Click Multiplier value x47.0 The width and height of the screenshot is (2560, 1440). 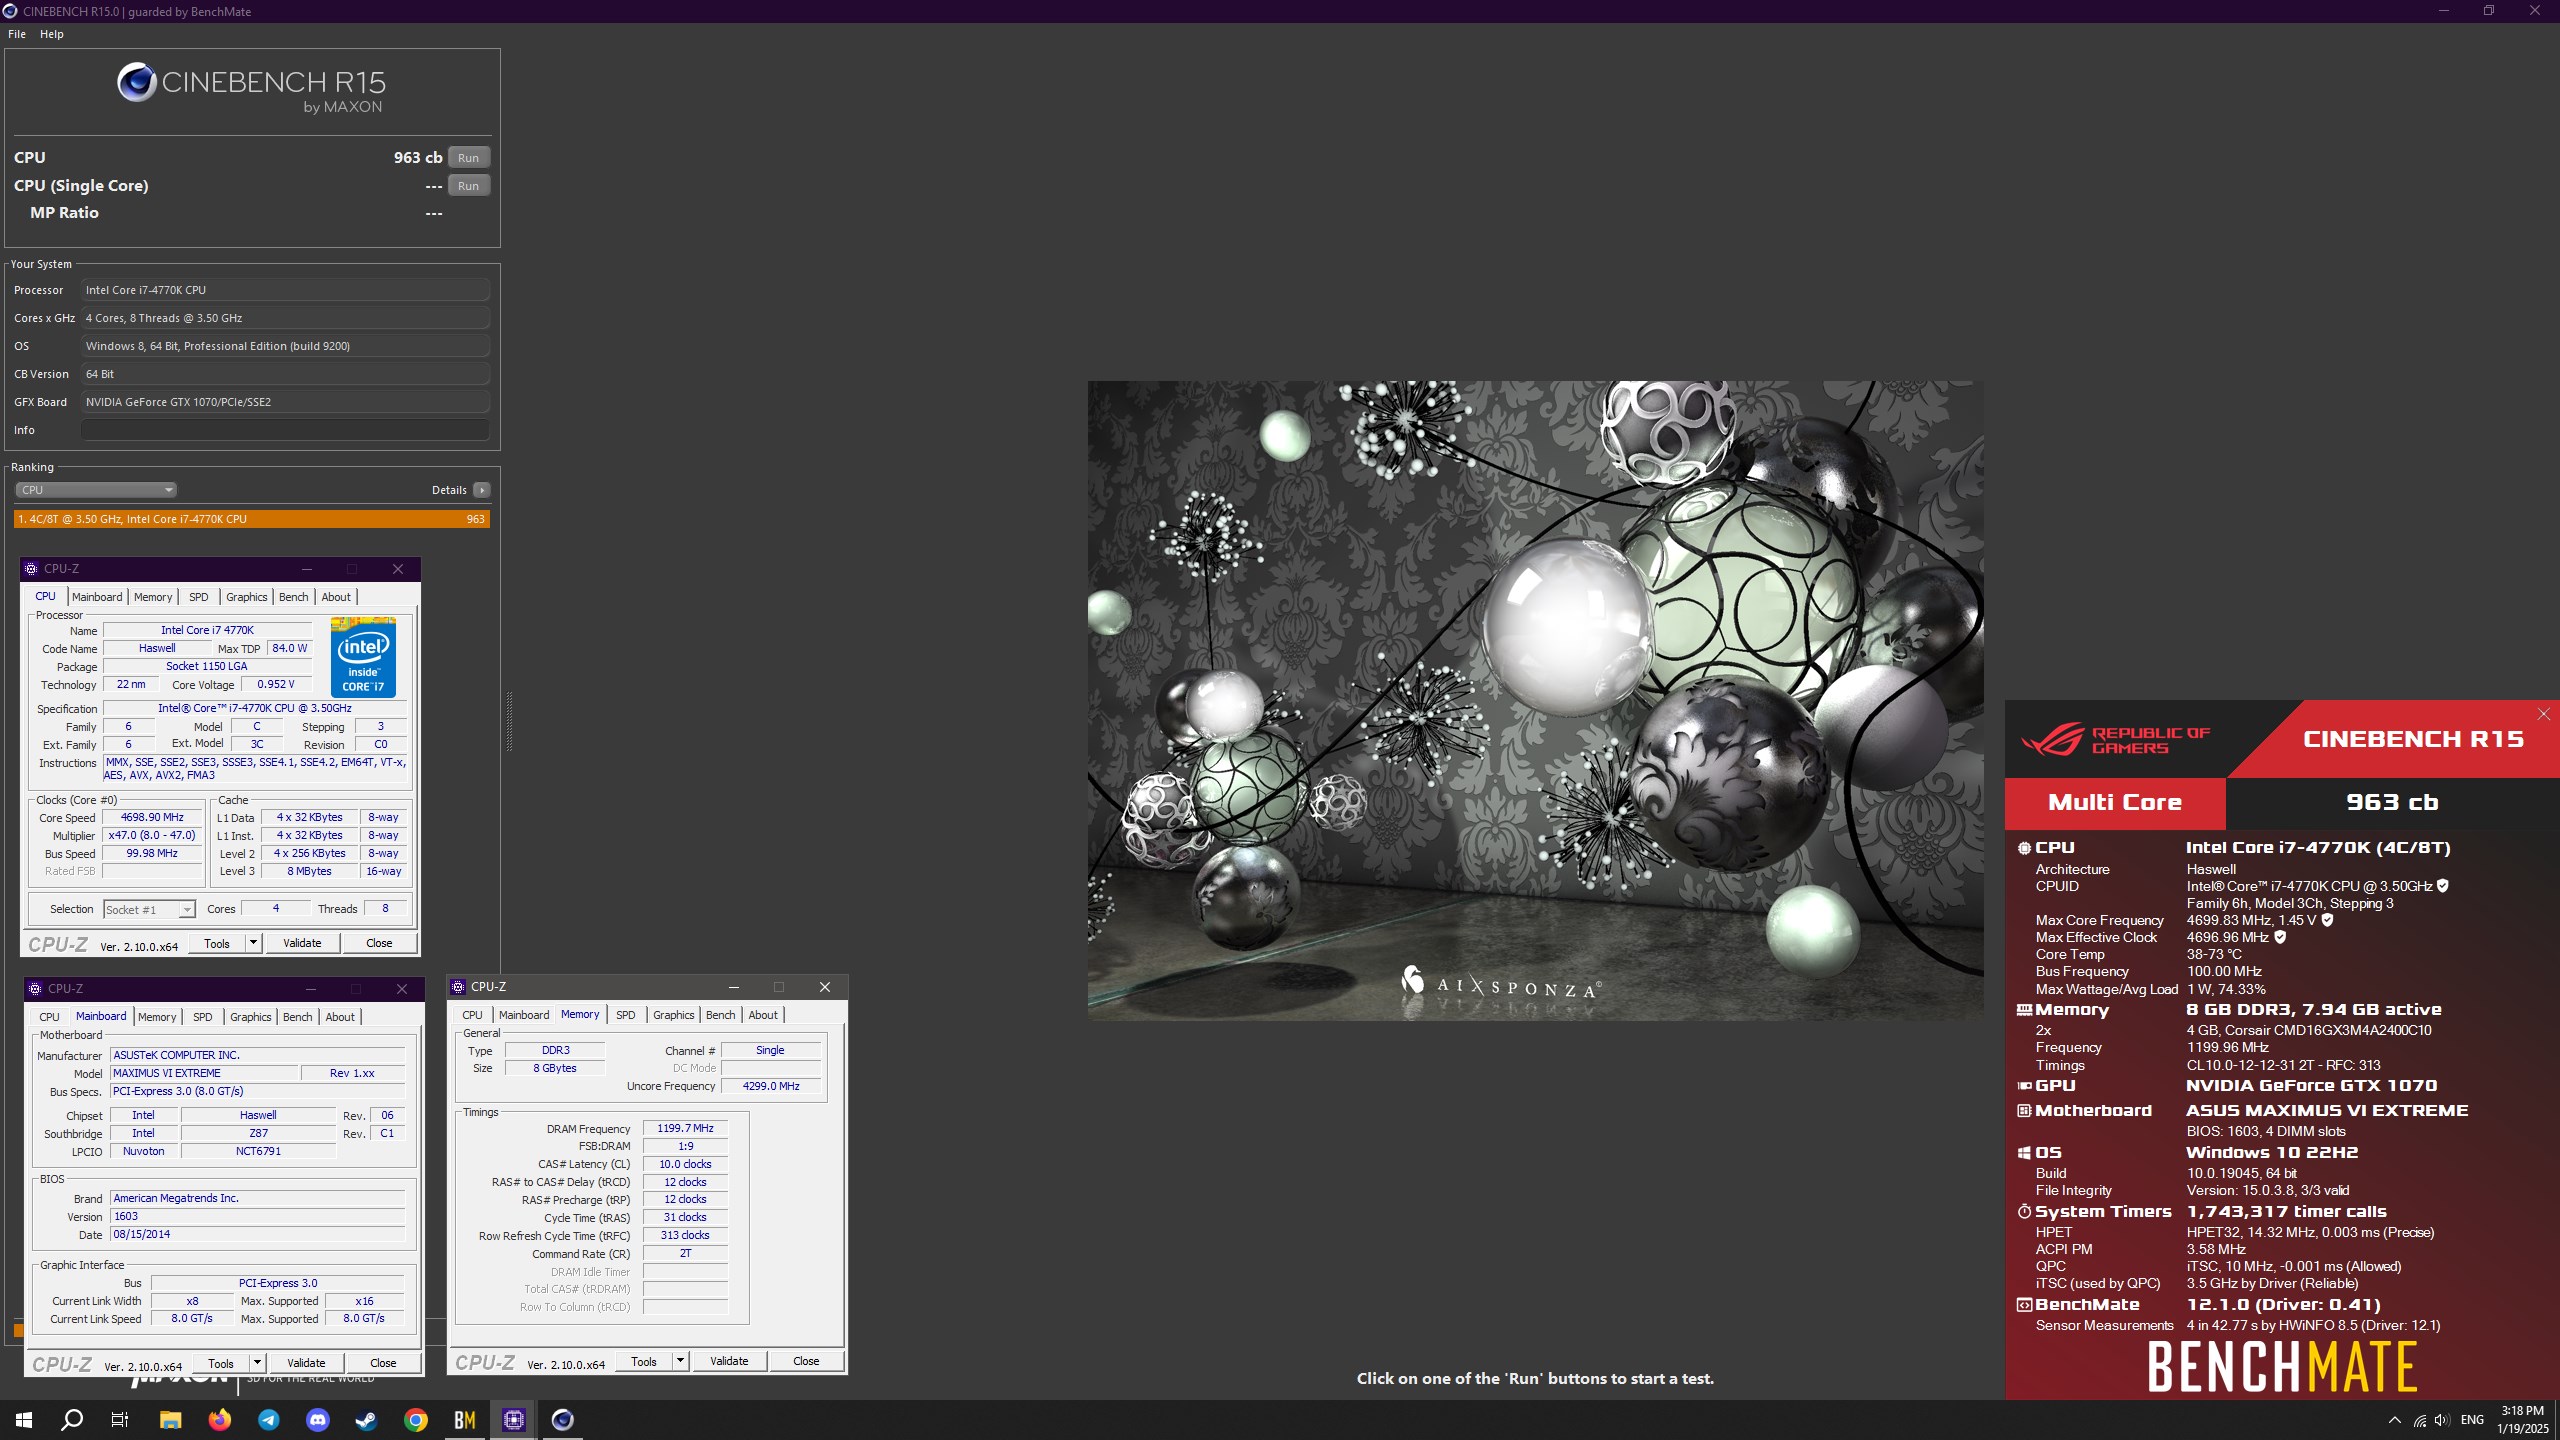coord(152,835)
